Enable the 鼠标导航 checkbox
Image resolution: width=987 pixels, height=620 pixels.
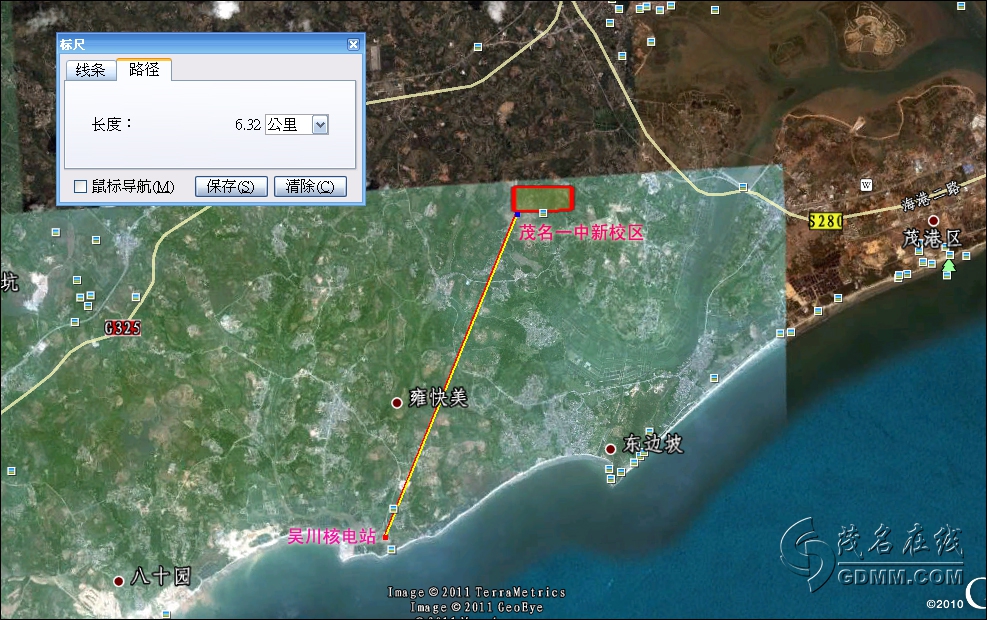81,187
